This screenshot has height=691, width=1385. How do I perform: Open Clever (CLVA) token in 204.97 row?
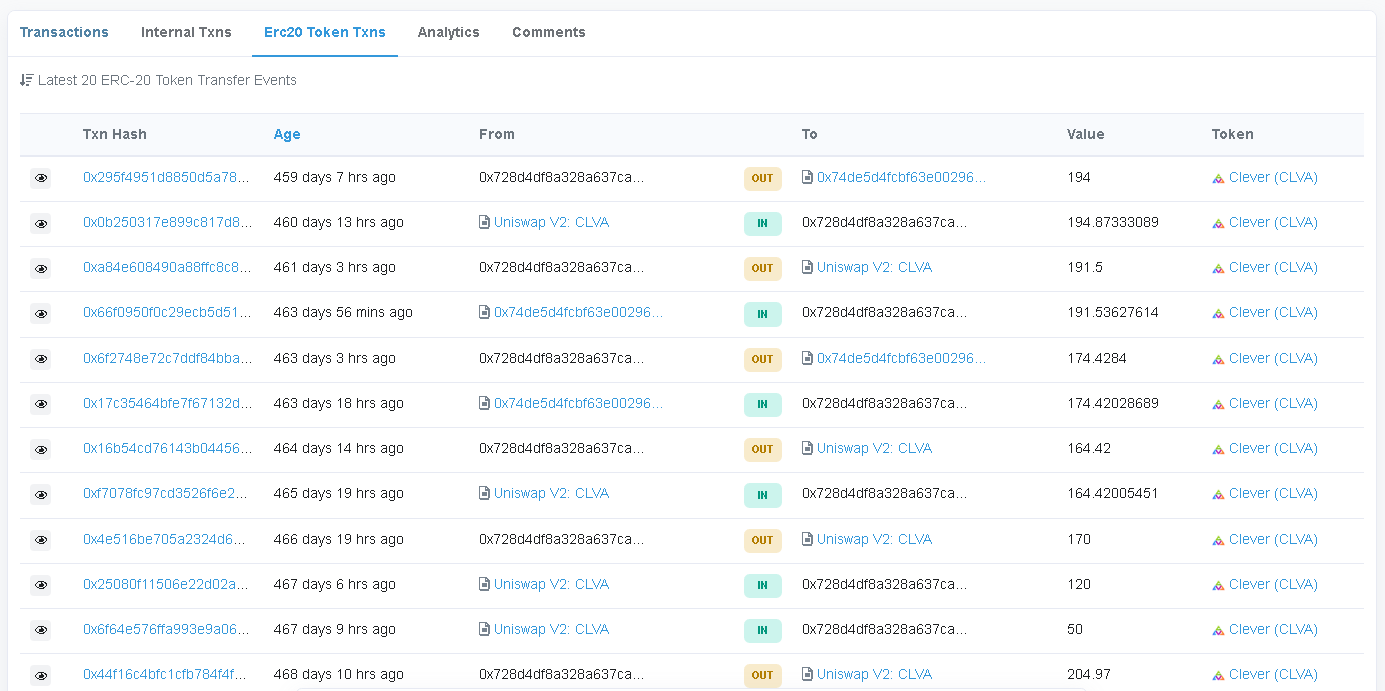coord(1273,674)
